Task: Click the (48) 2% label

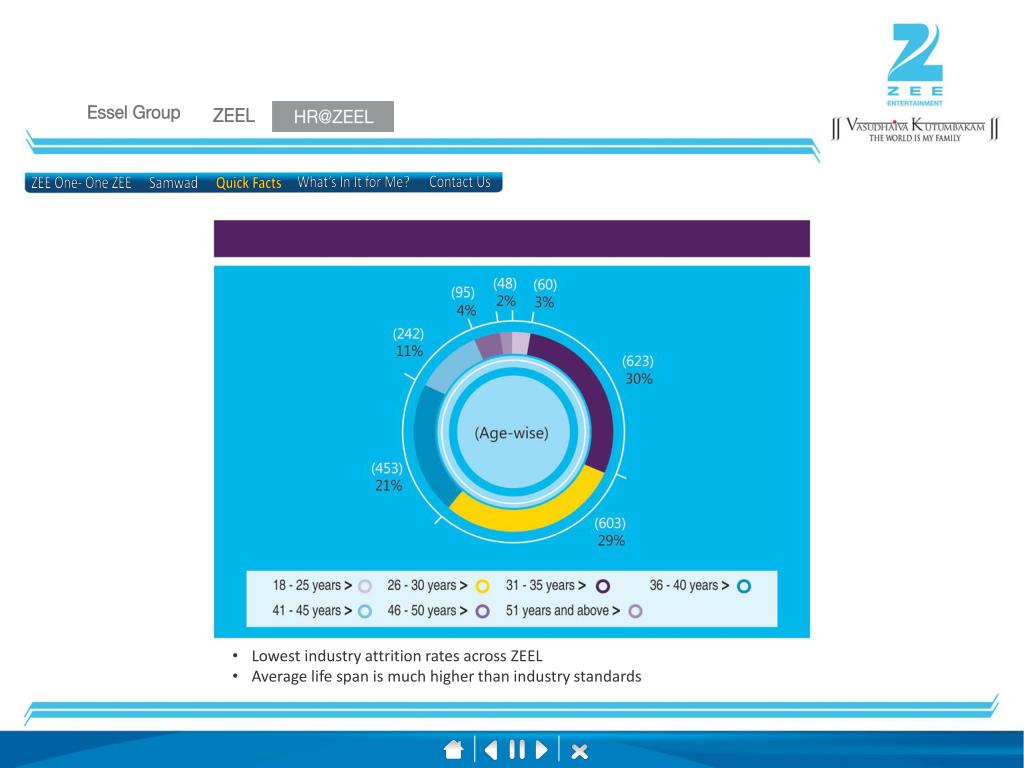Action: (505, 292)
